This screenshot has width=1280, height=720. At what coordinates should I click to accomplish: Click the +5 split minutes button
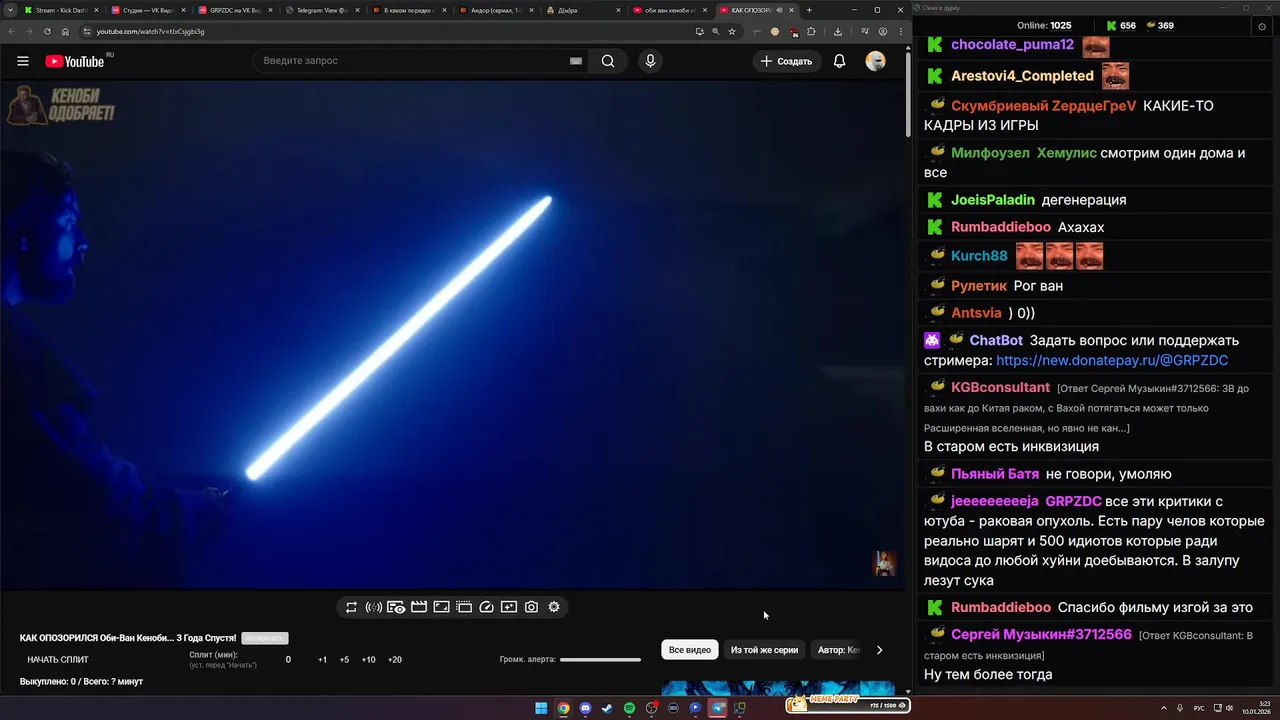pos(344,660)
